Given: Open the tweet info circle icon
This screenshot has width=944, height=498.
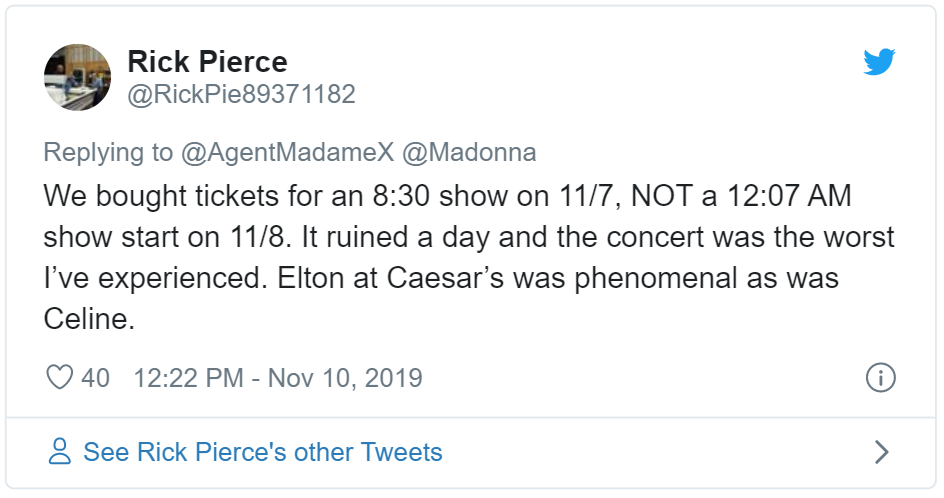Looking at the screenshot, I should (x=879, y=377).
